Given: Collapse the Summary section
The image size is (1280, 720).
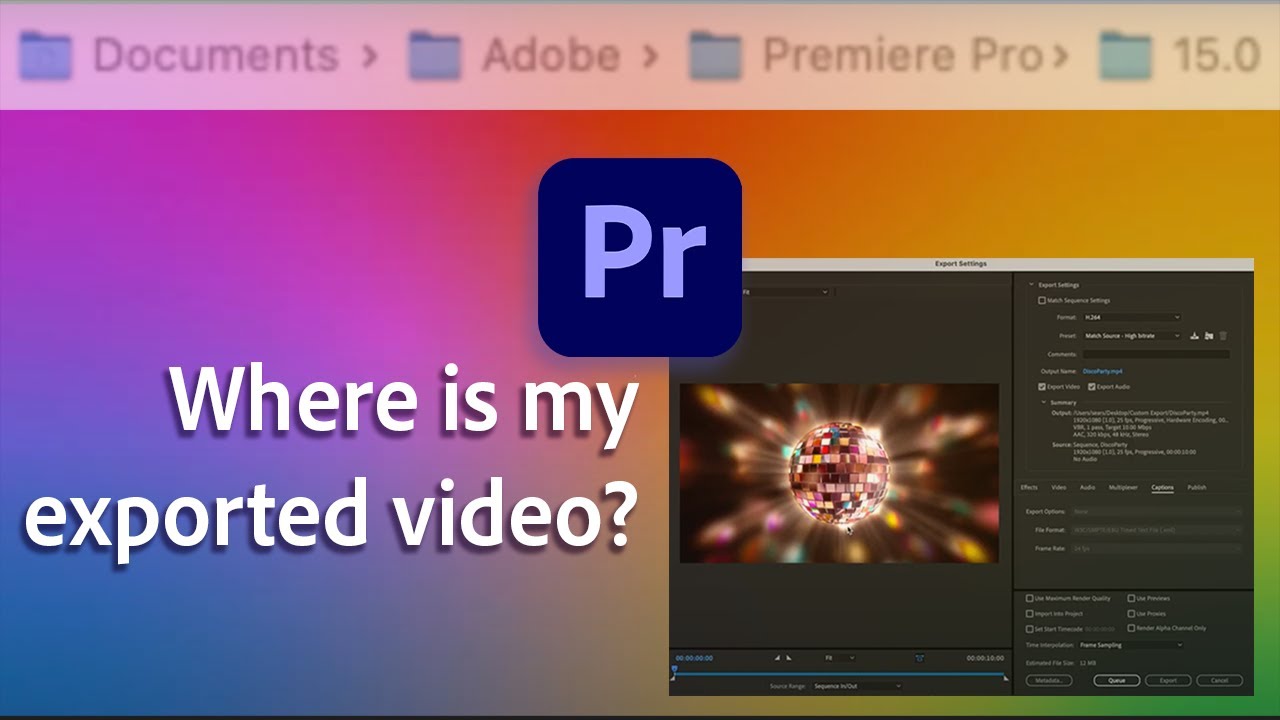Looking at the screenshot, I should 1043,402.
